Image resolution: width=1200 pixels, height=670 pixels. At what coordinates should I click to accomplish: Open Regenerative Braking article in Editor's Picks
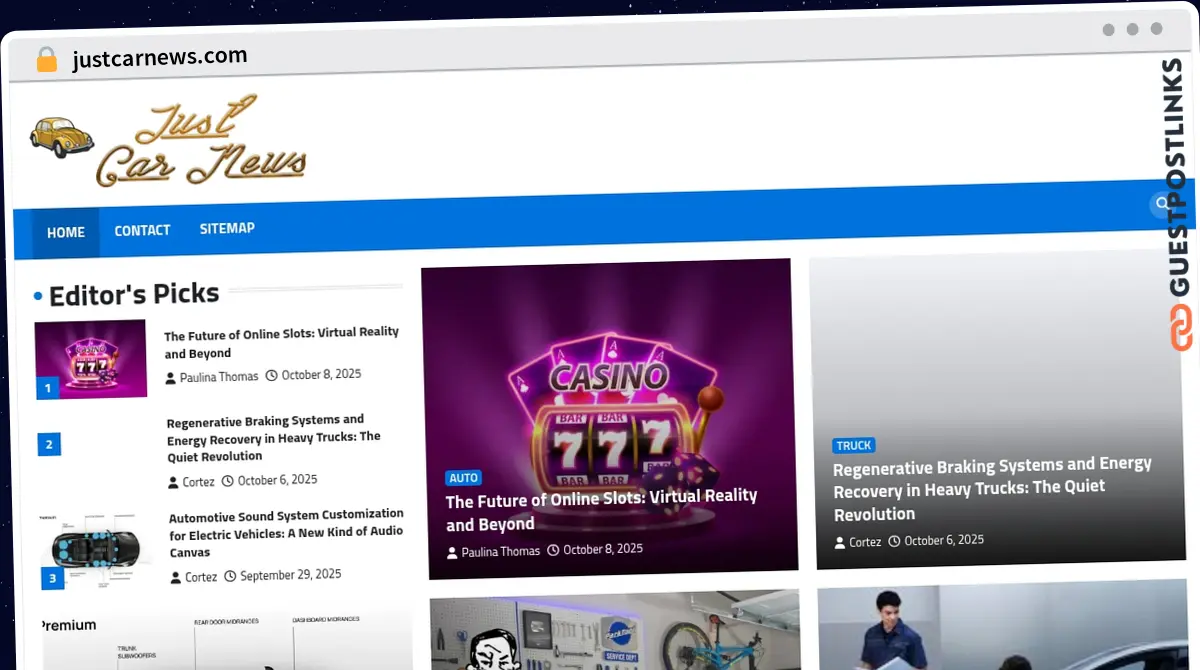point(273,437)
